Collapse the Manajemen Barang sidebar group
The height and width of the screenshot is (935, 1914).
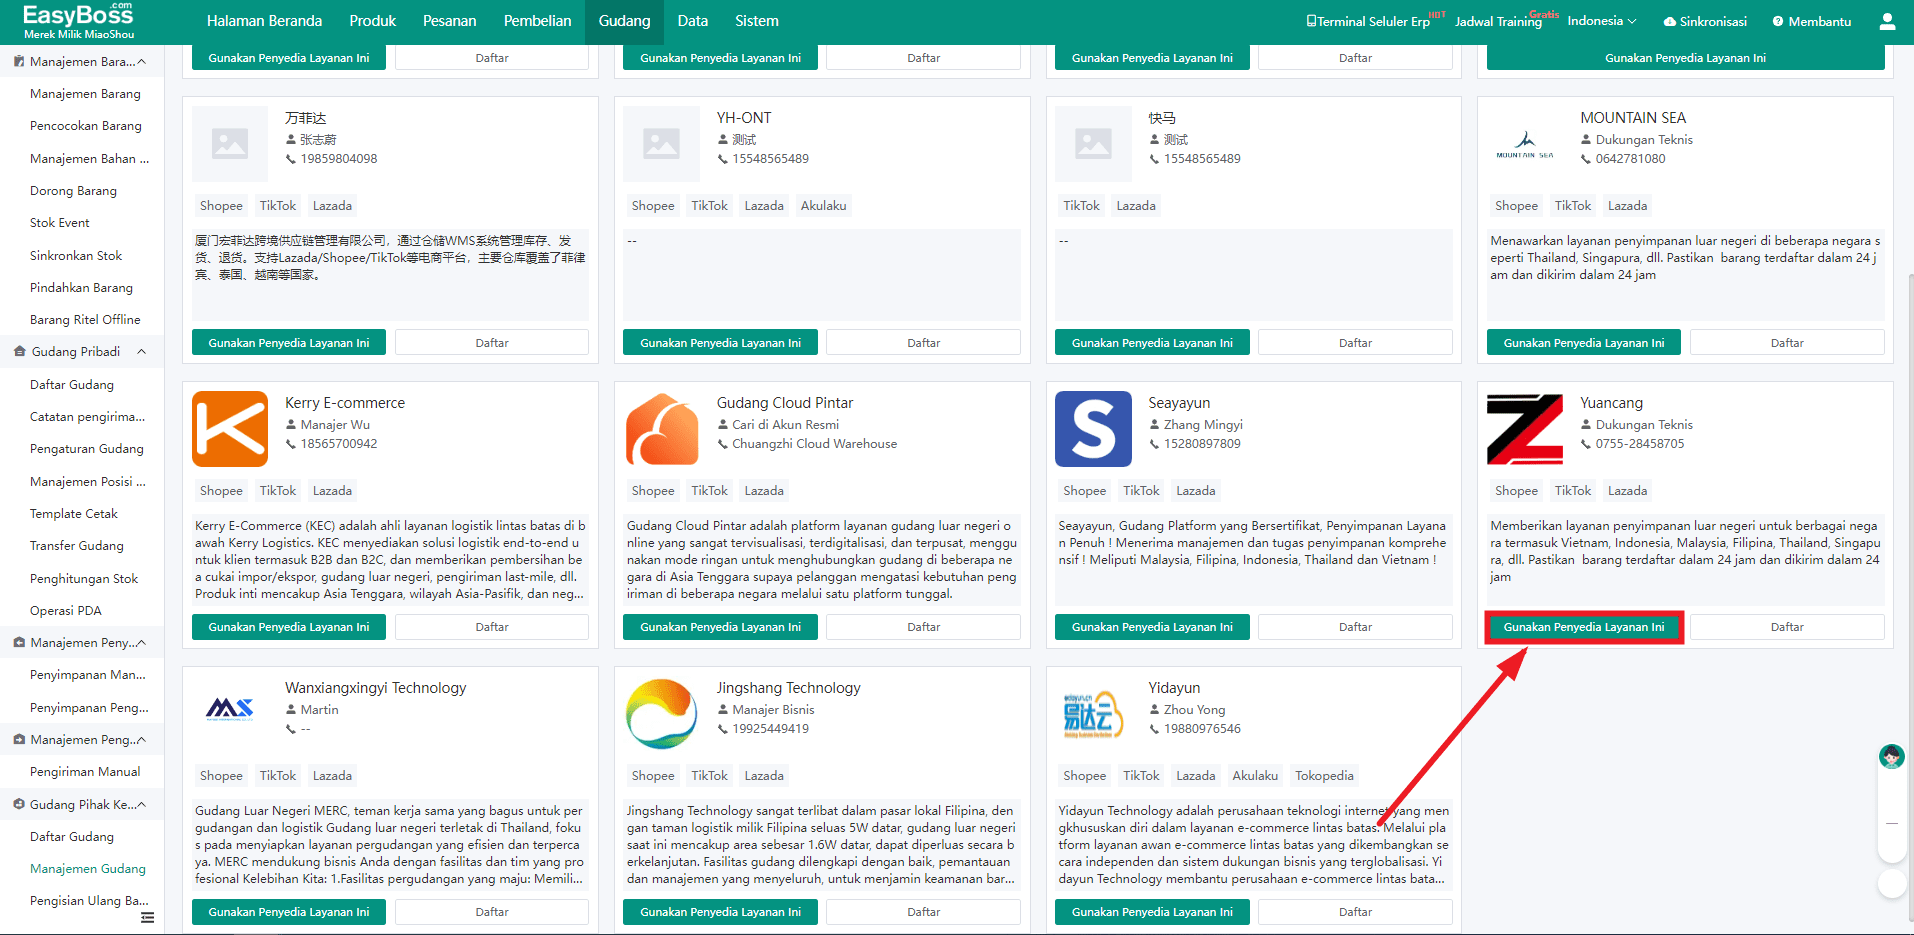(x=141, y=62)
